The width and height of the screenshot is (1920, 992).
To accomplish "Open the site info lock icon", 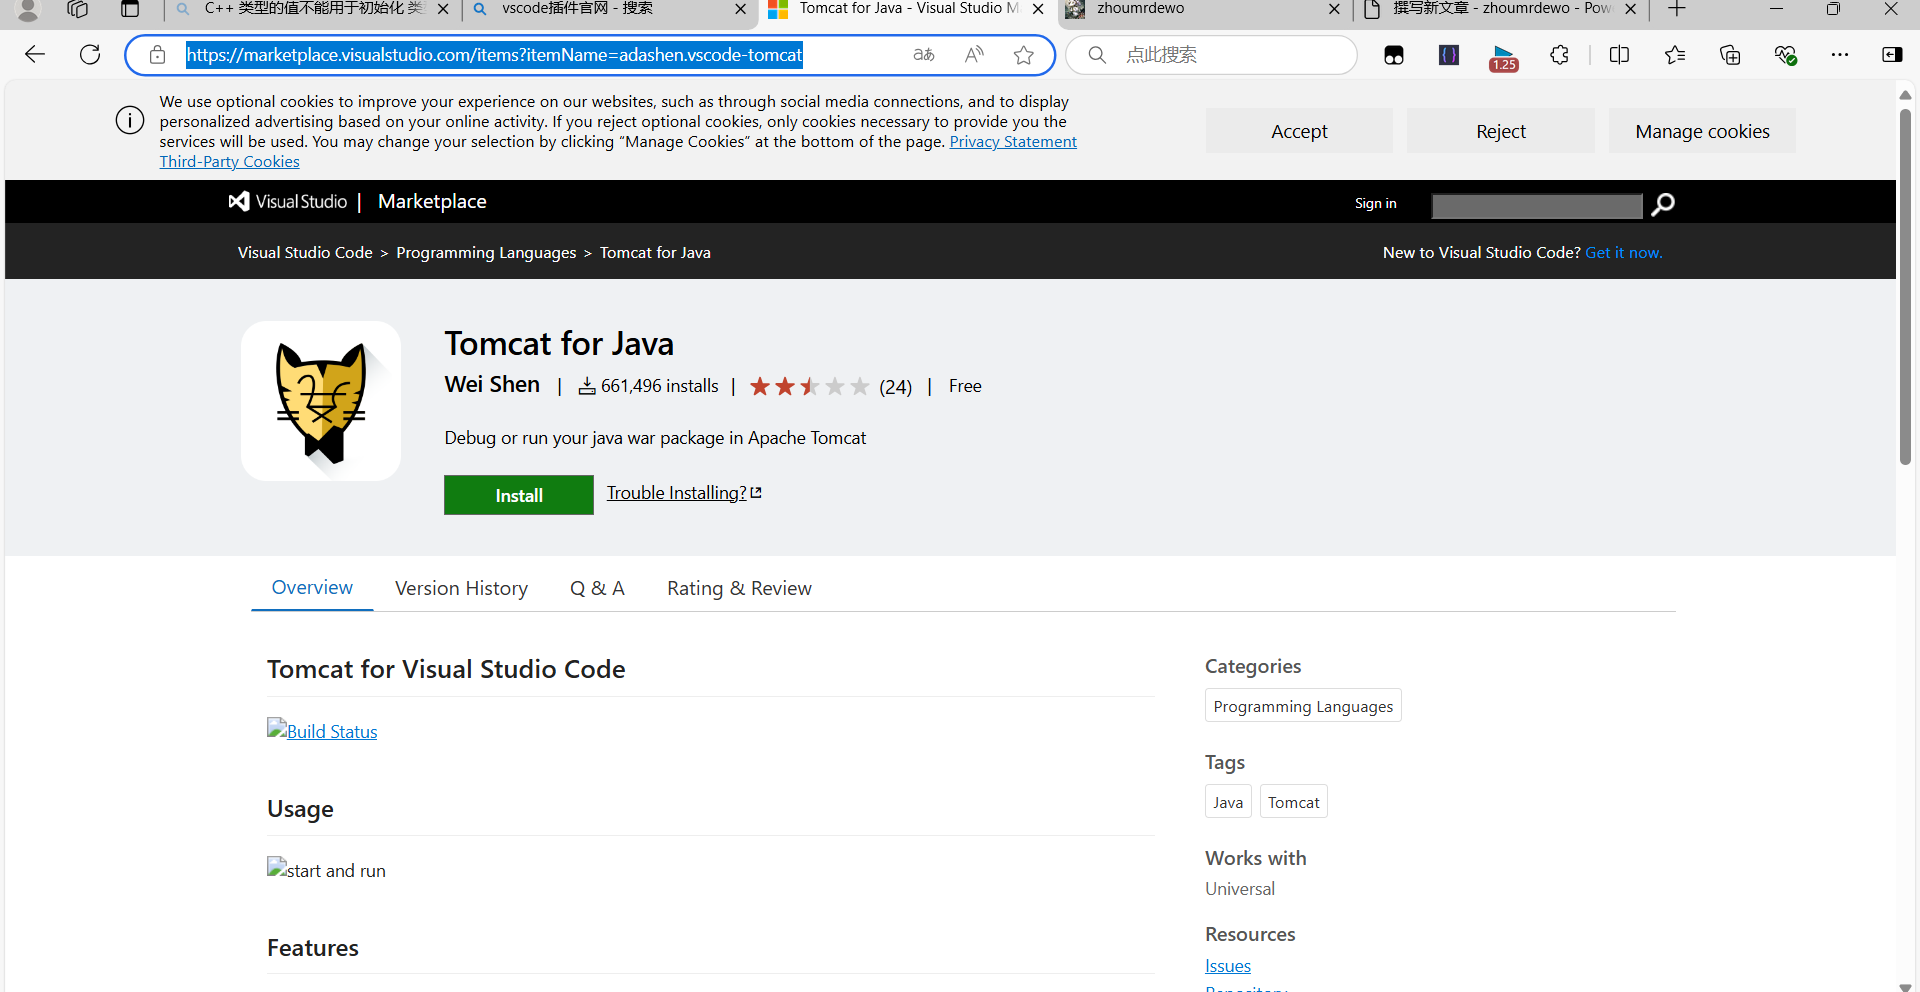I will (x=157, y=55).
